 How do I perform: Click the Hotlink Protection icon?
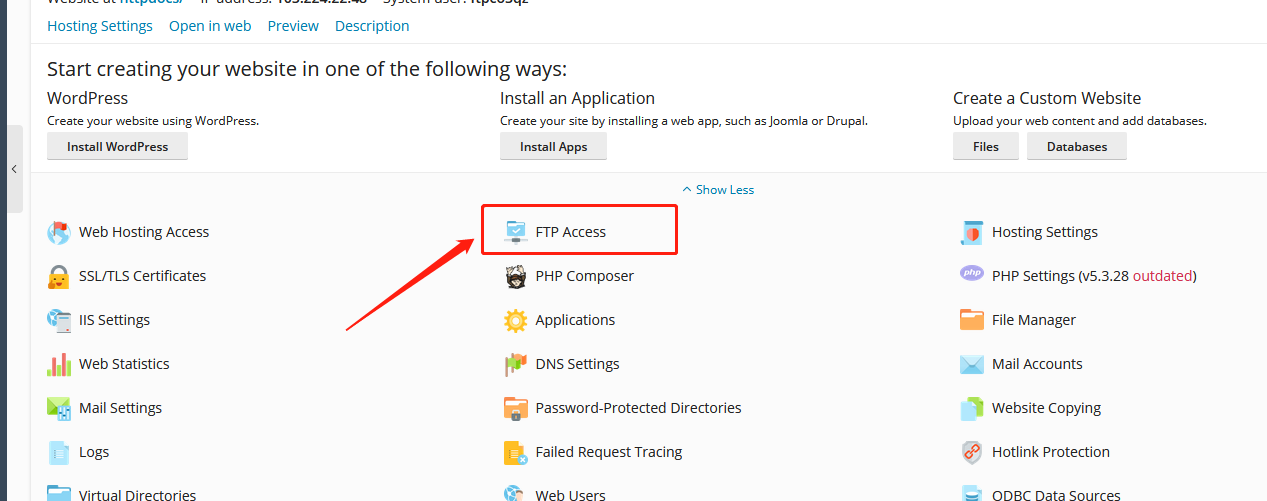click(x=972, y=452)
